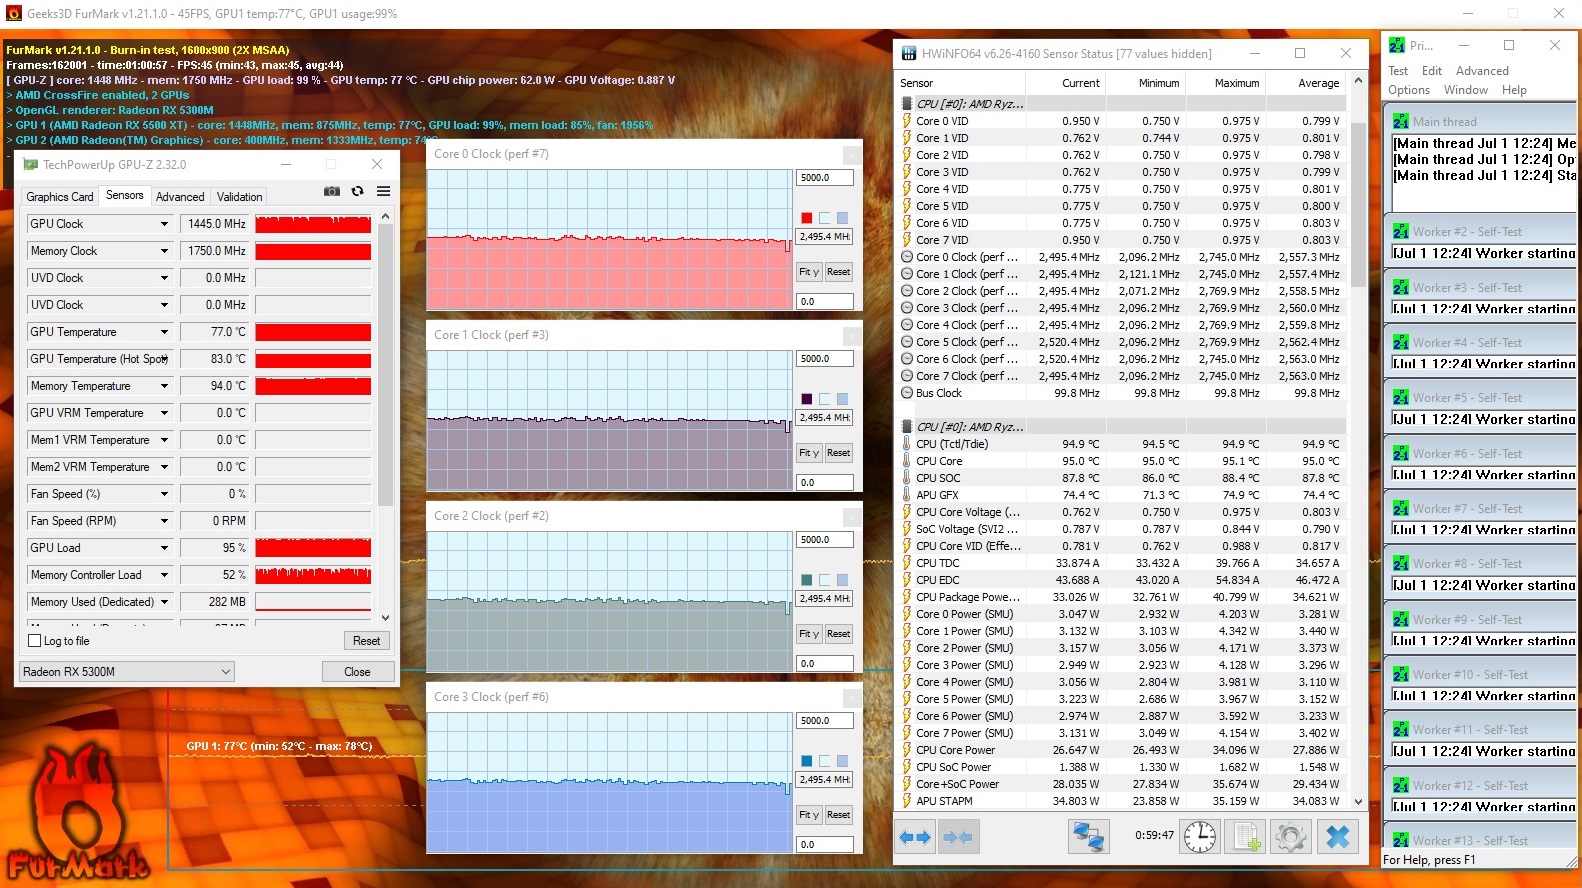This screenshot has width=1582, height=888.
Task: Click HWiNFO blue X close sensors icon
Action: pos(1338,836)
